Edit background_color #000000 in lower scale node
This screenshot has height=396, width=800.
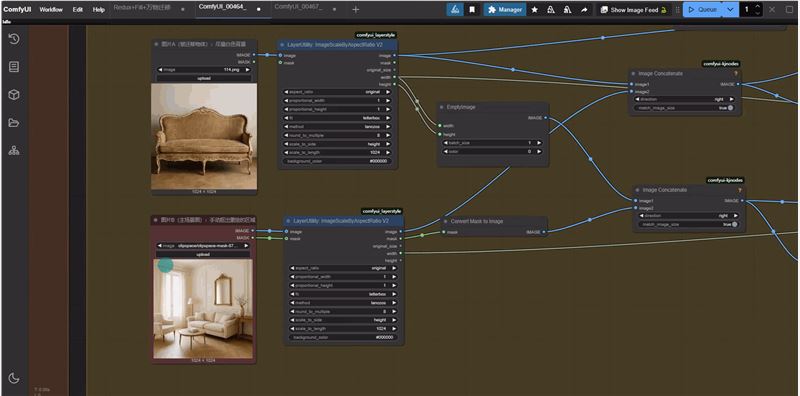click(x=343, y=337)
